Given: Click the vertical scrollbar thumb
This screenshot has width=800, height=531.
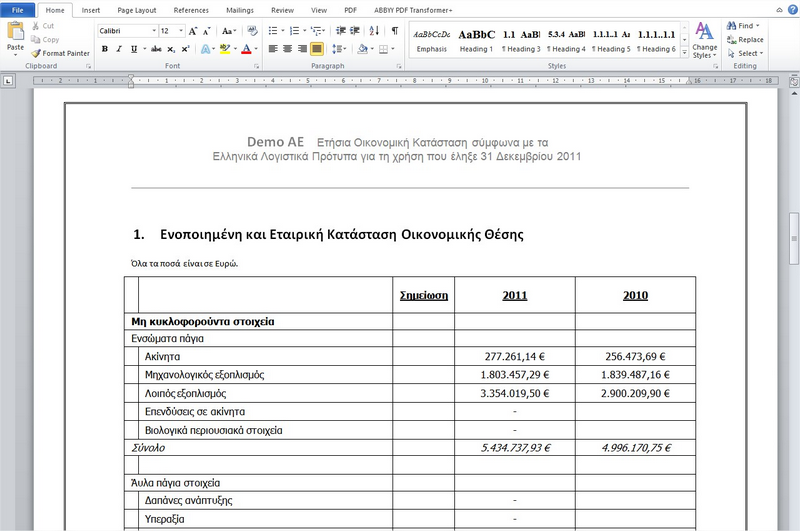Looking at the screenshot, I should click(794, 239).
